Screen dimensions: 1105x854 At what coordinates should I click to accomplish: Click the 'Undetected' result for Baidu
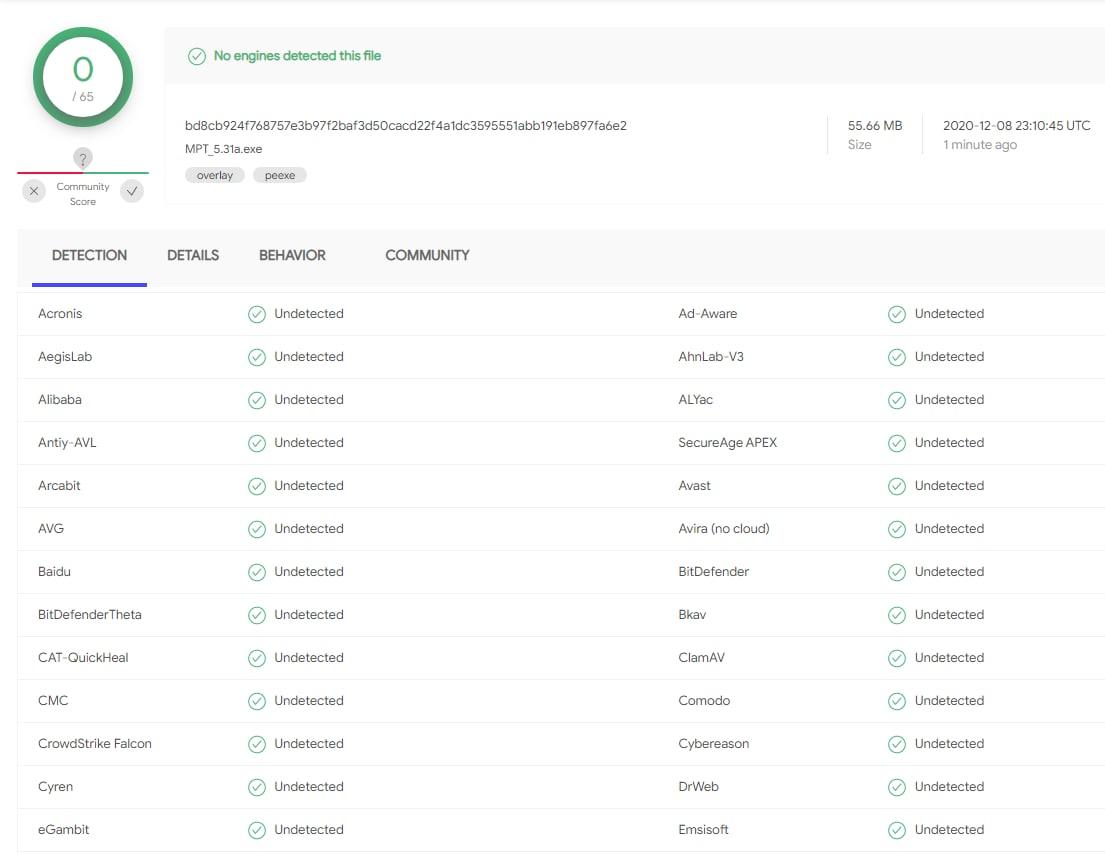coord(309,571)
